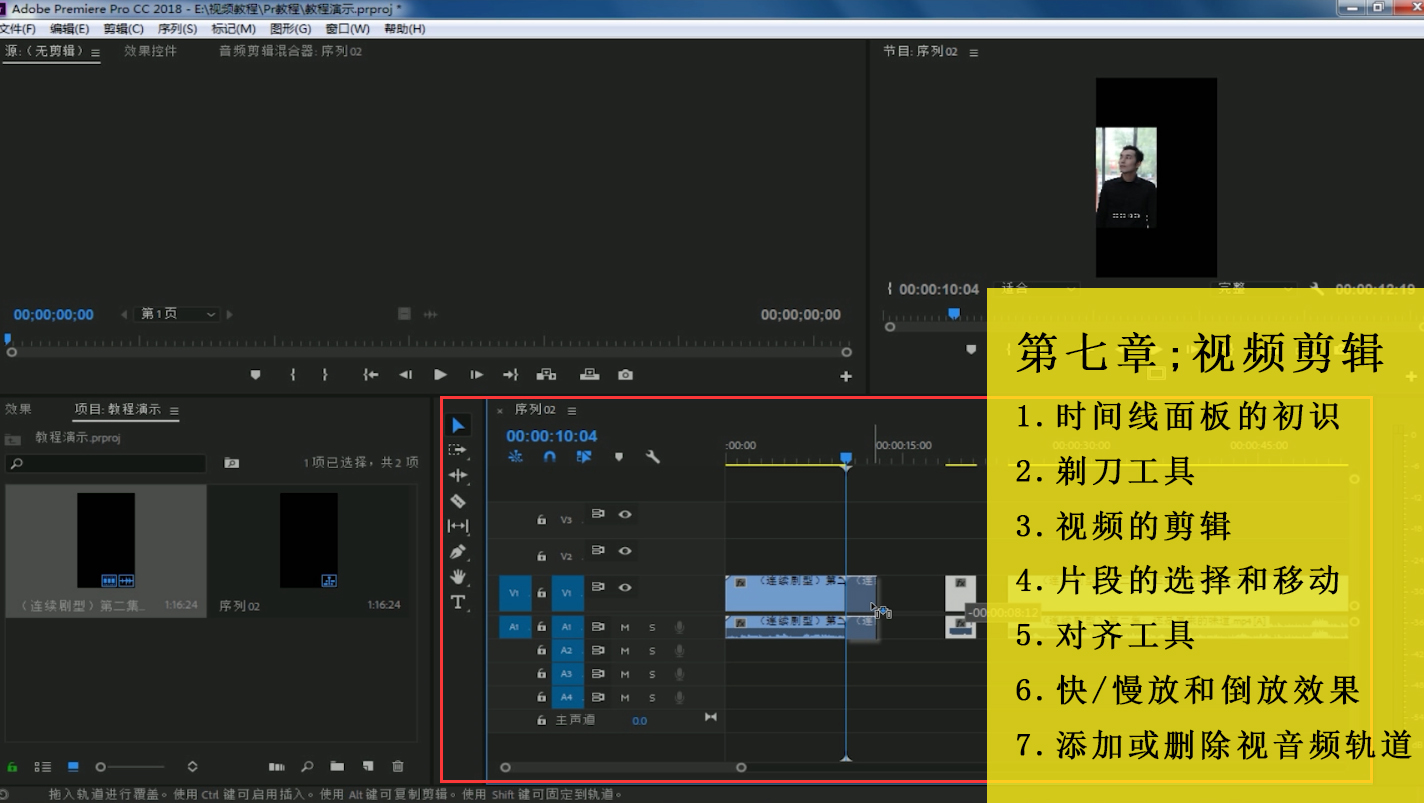Viewport: 1424px width, 803px height.
Task: Solo audio track A2
Action: pyautogui.click(x=652, y=651)
